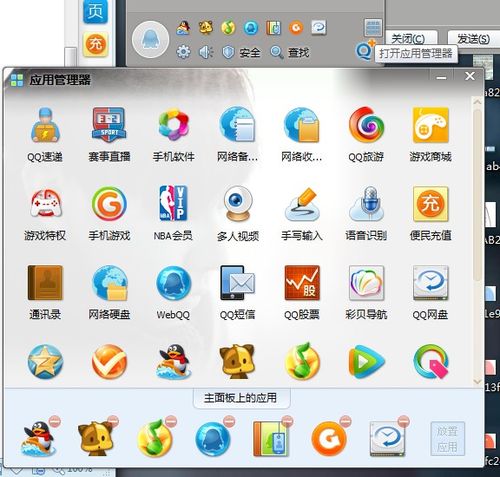Remove QQ音乐 from main panel
The image size is (500, 477).
point(171,421)
